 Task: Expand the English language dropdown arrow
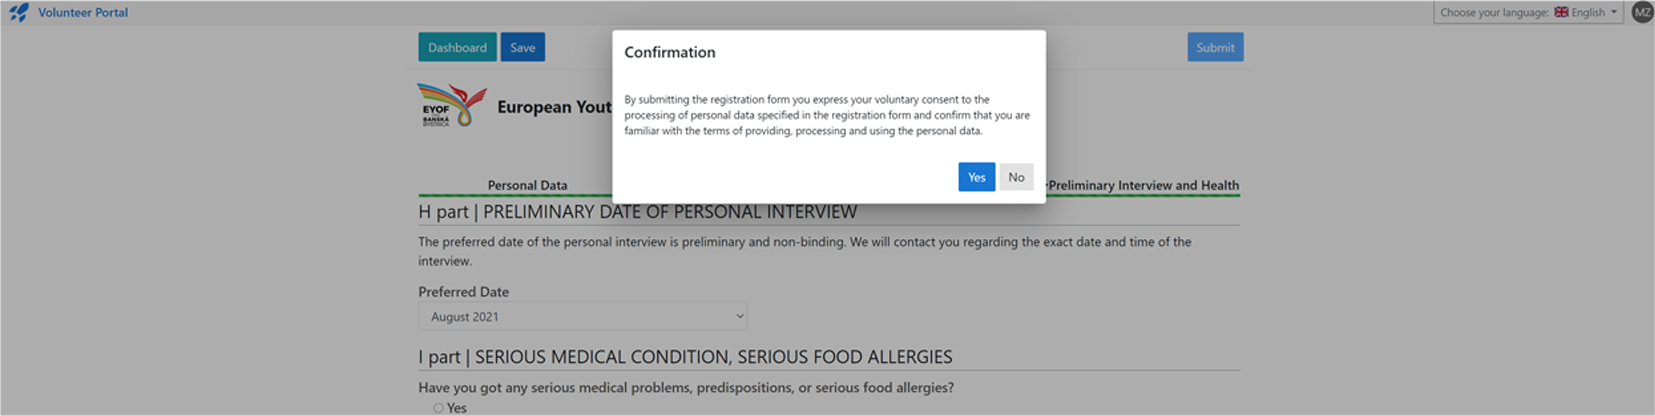[x=1613, y=12]
